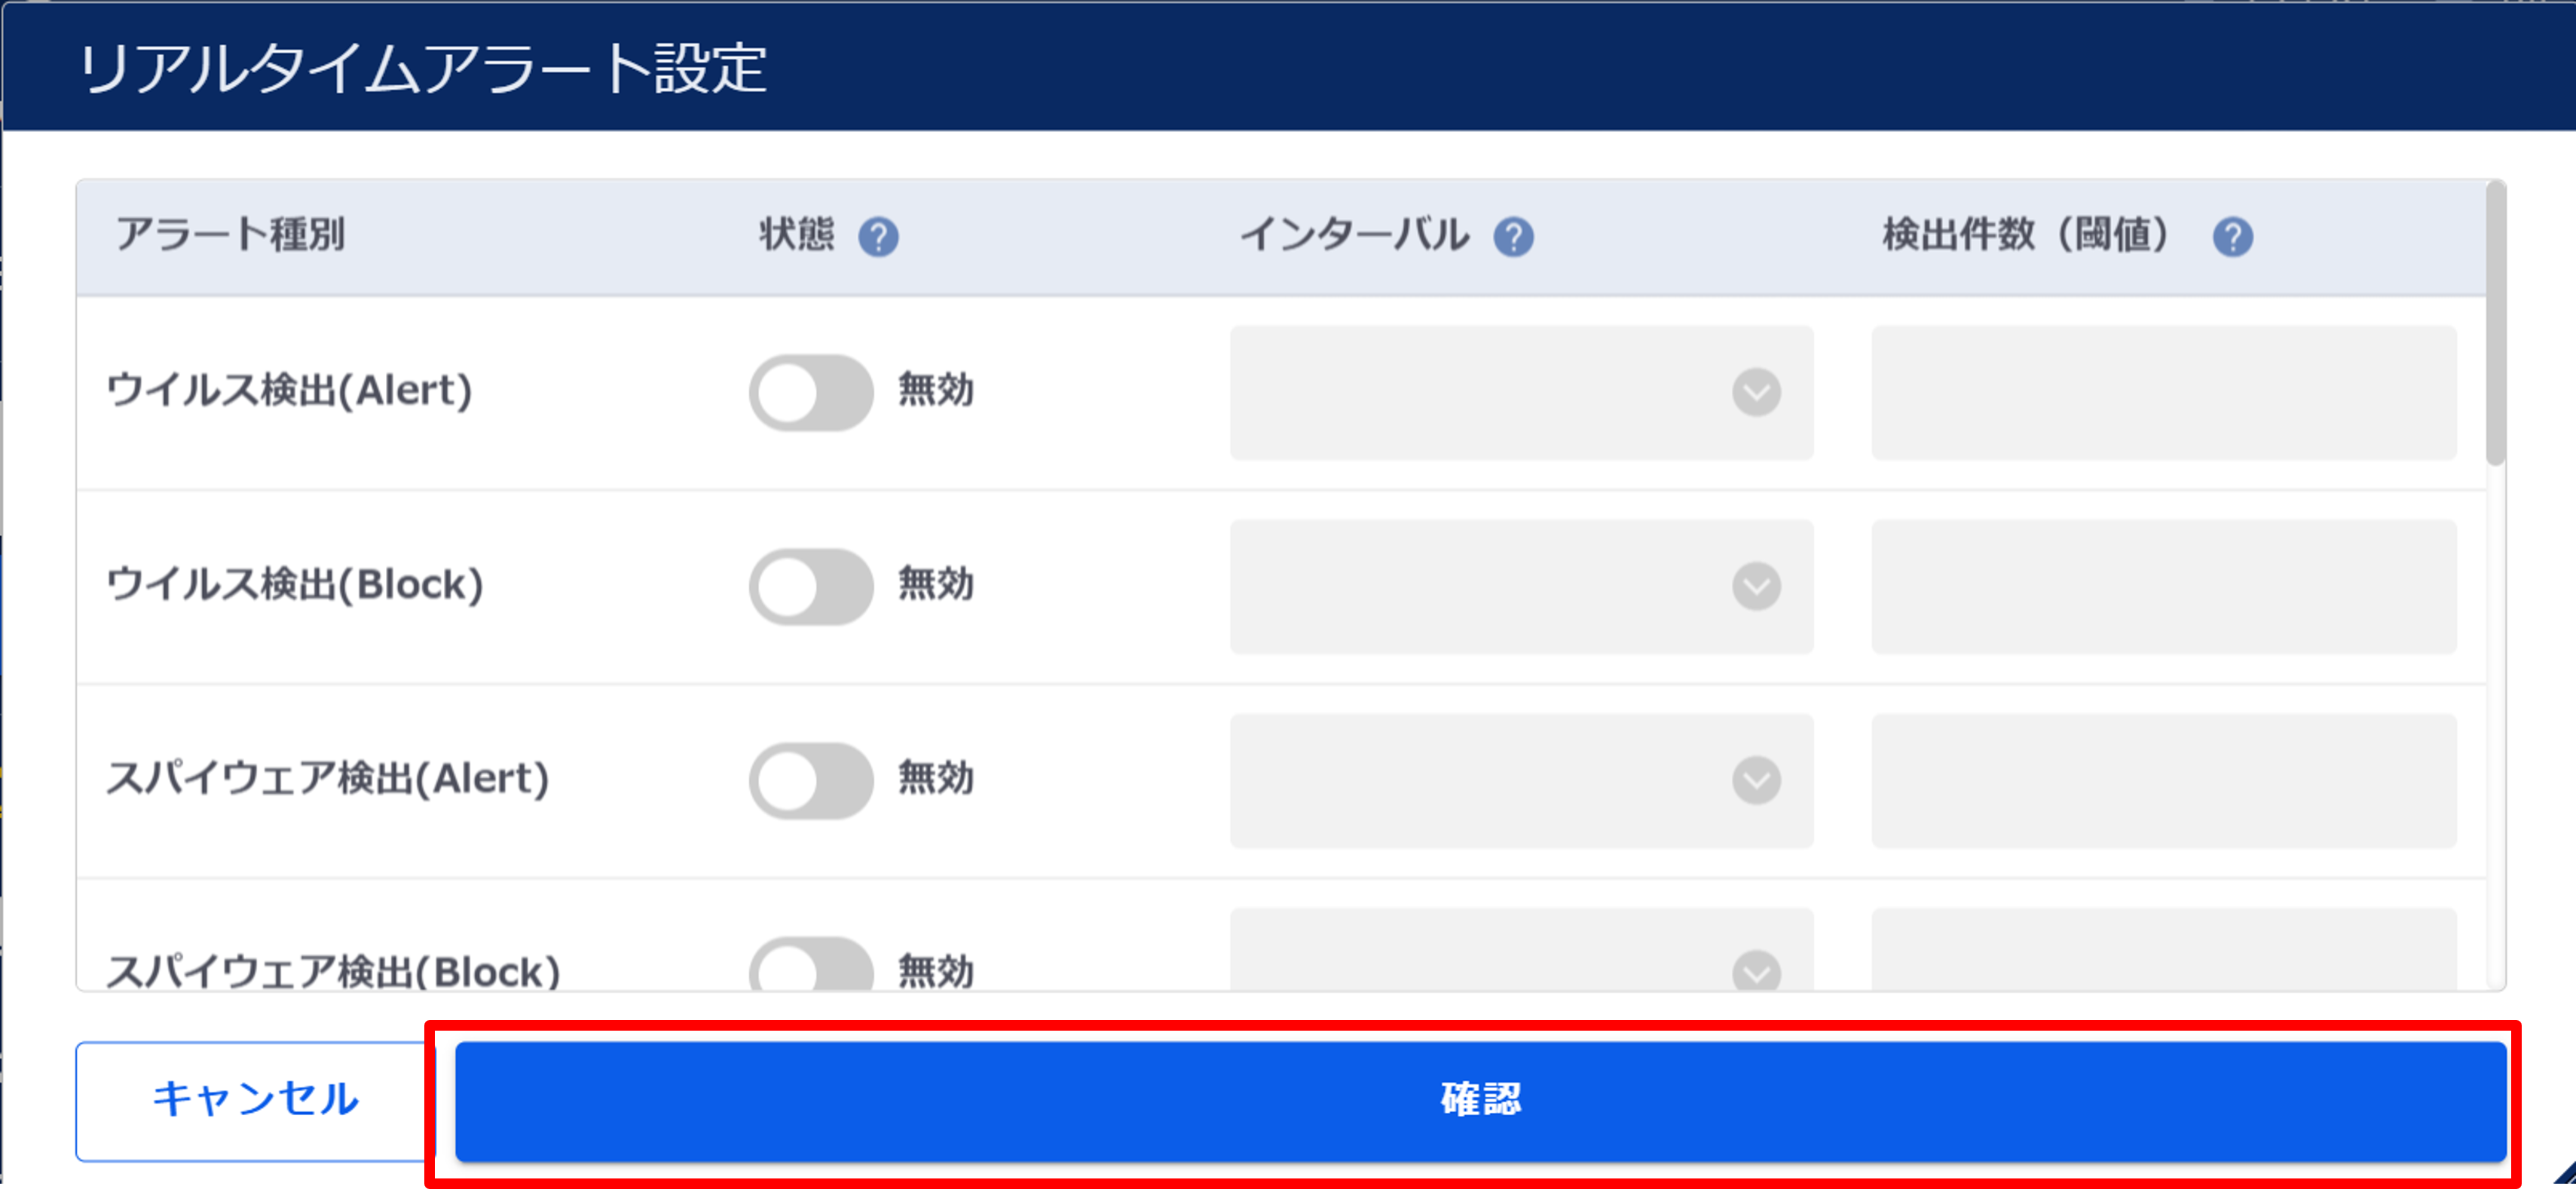2576x1189 pixels.
Task: Toggle the スパイウェア検出(Block) switch
Action: pyautogui.click(x=811, y=965)
